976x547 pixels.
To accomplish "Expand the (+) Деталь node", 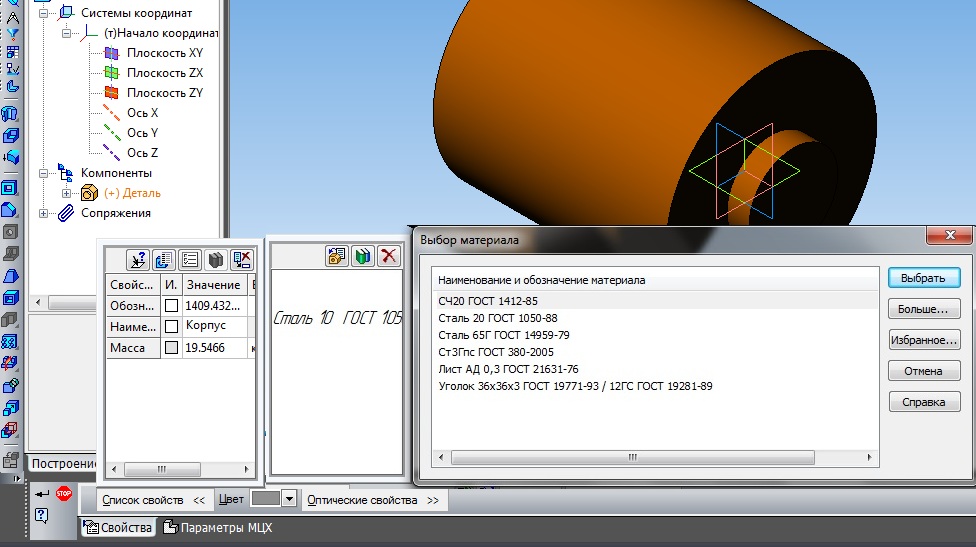I will click(66, 194).
